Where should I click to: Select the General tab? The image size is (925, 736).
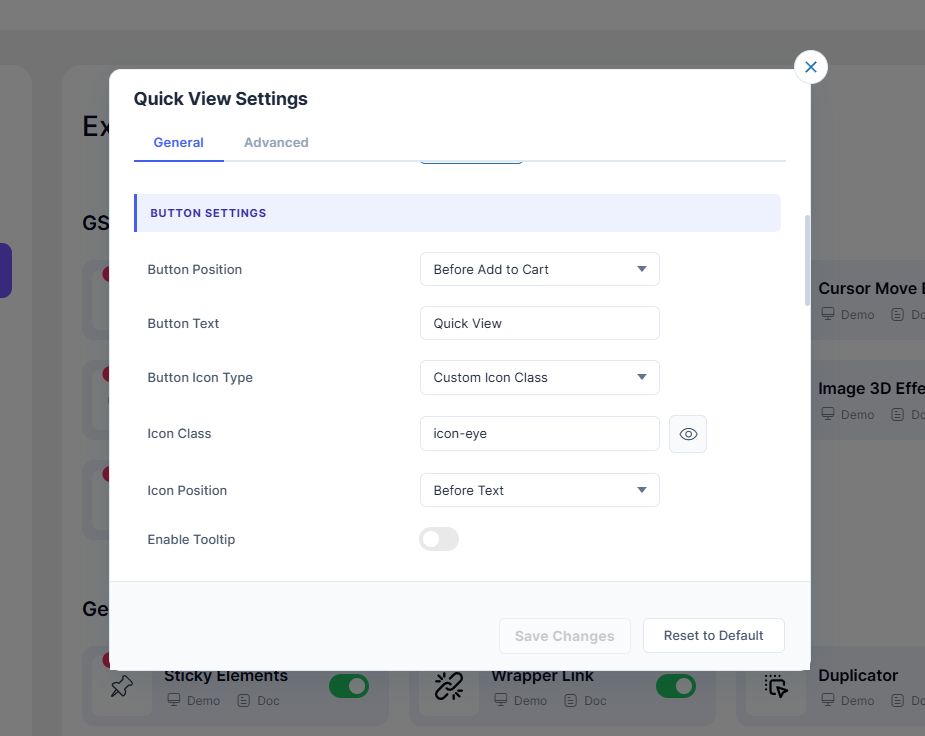179,142
